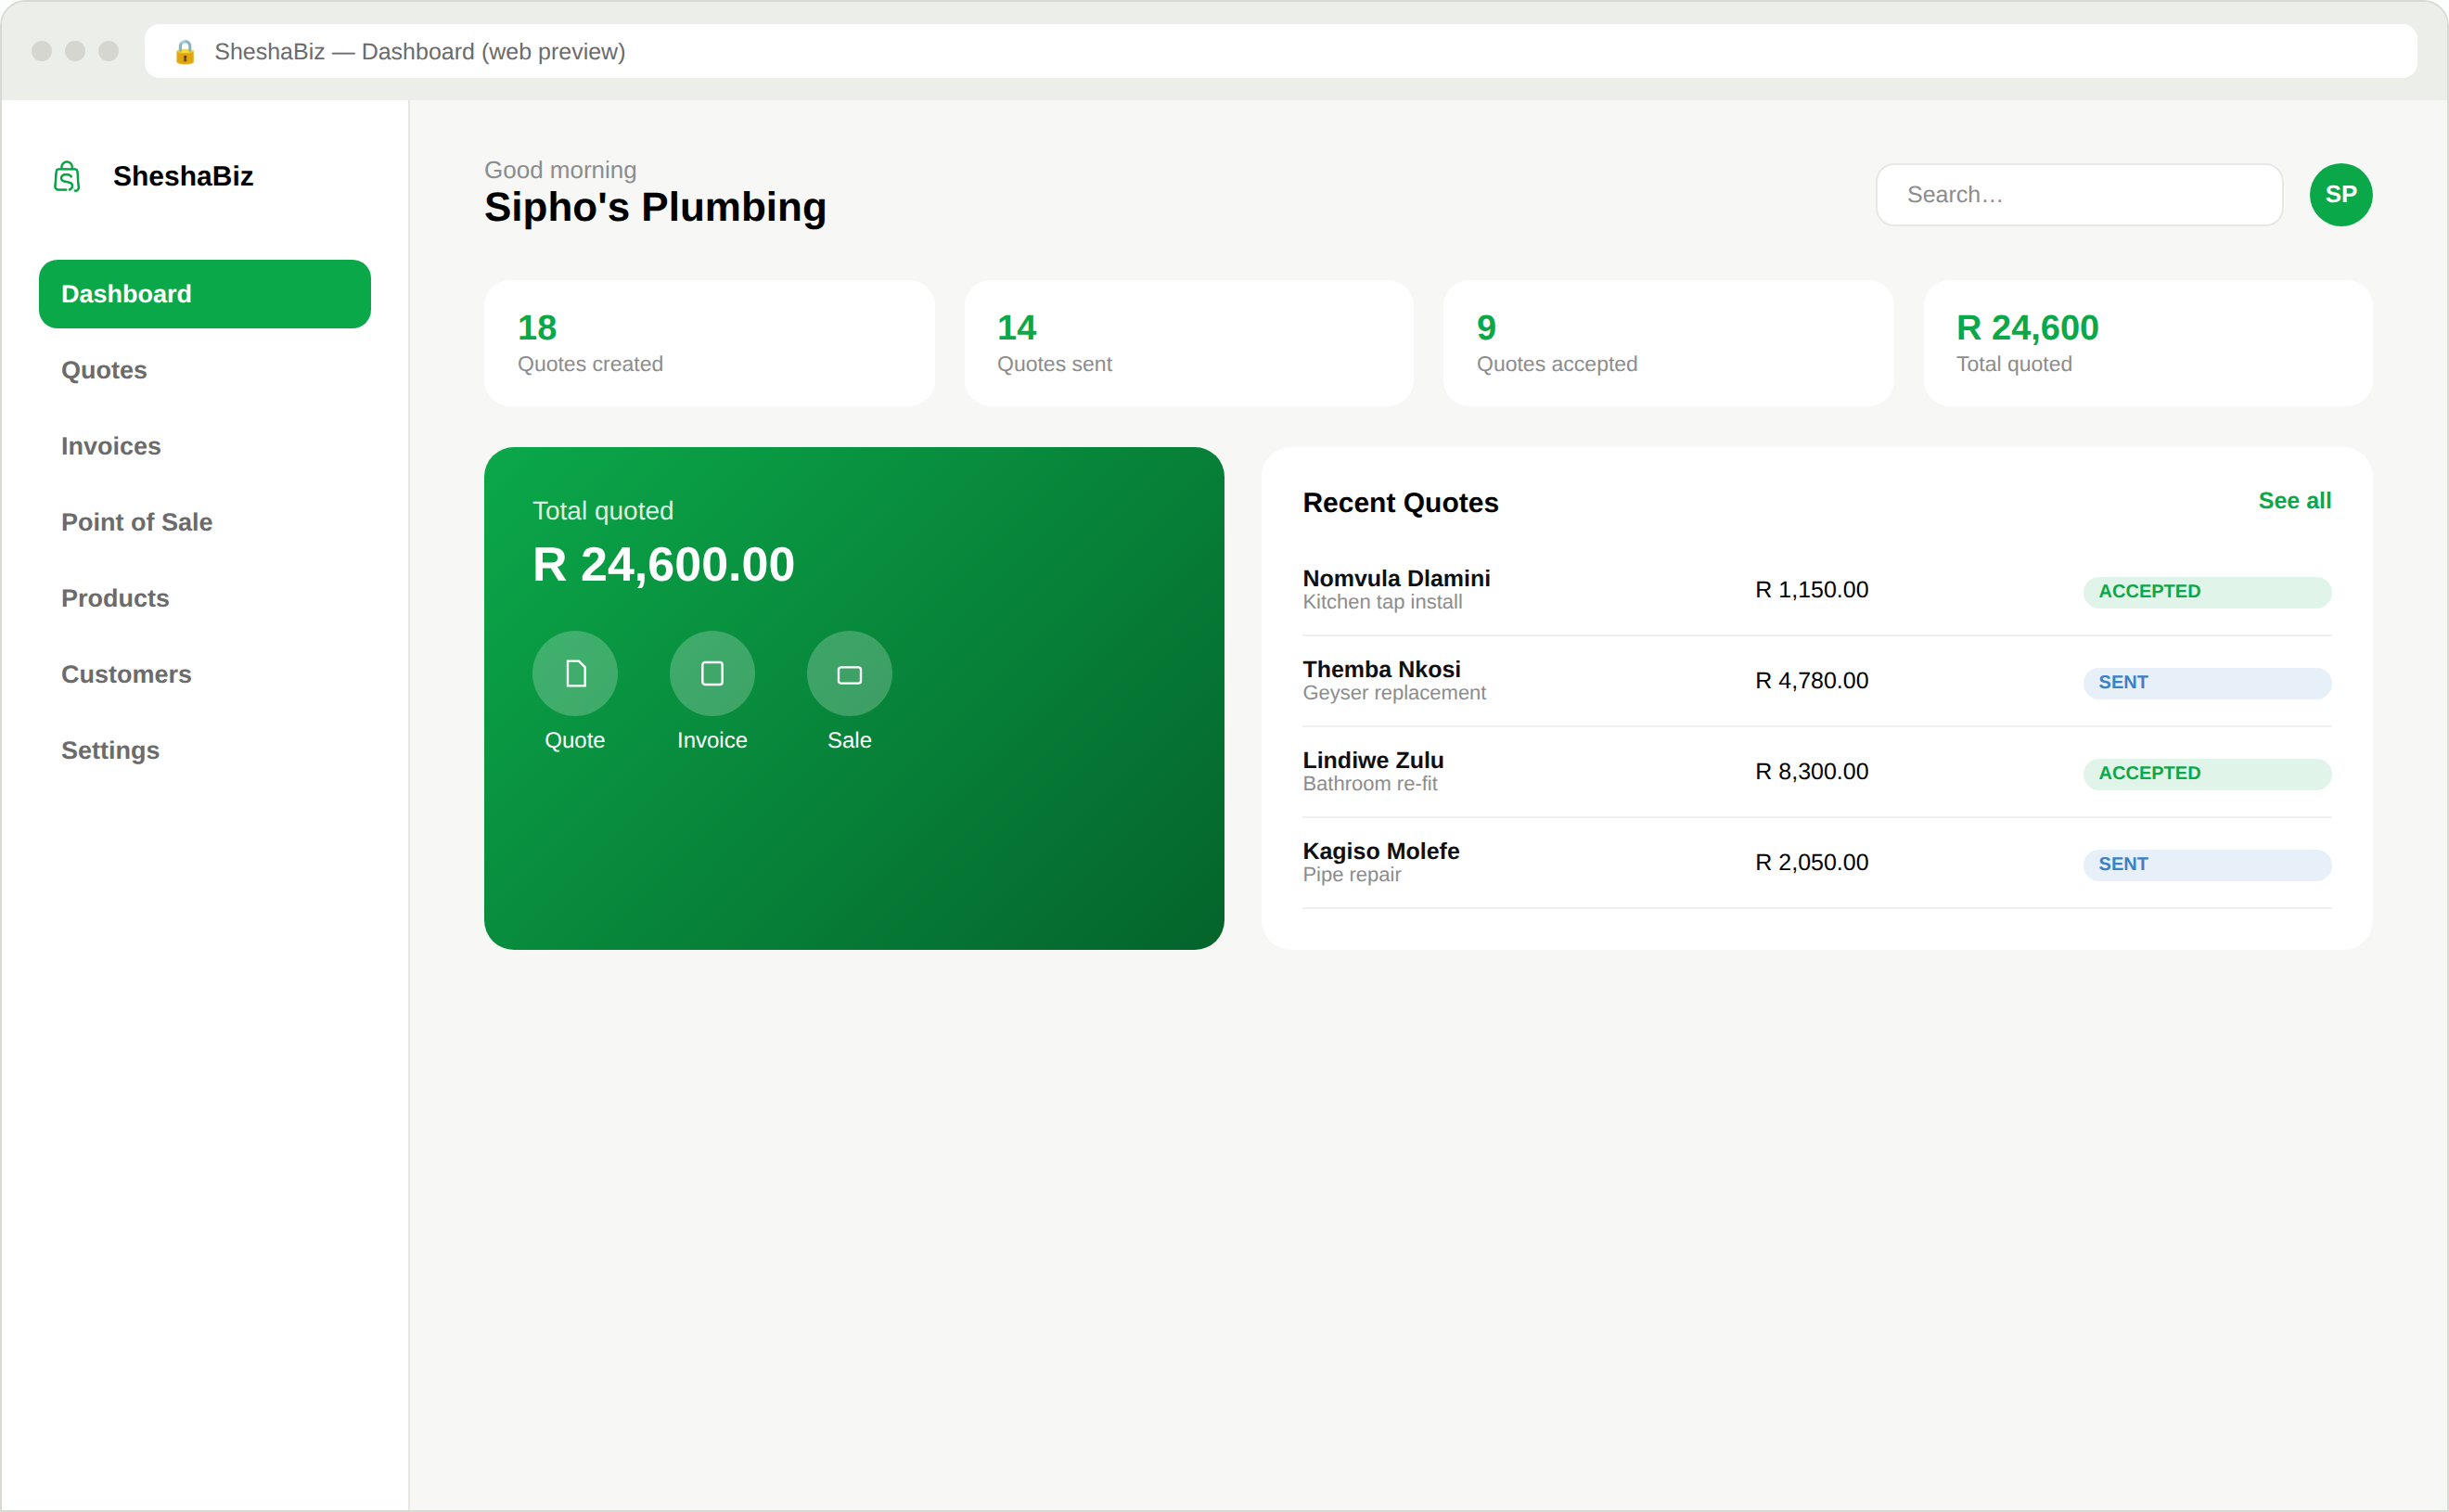This screenshot has width=2449, height=1512.
Task: Click the lock icon in address bar
Action: (x=185, y=52)
